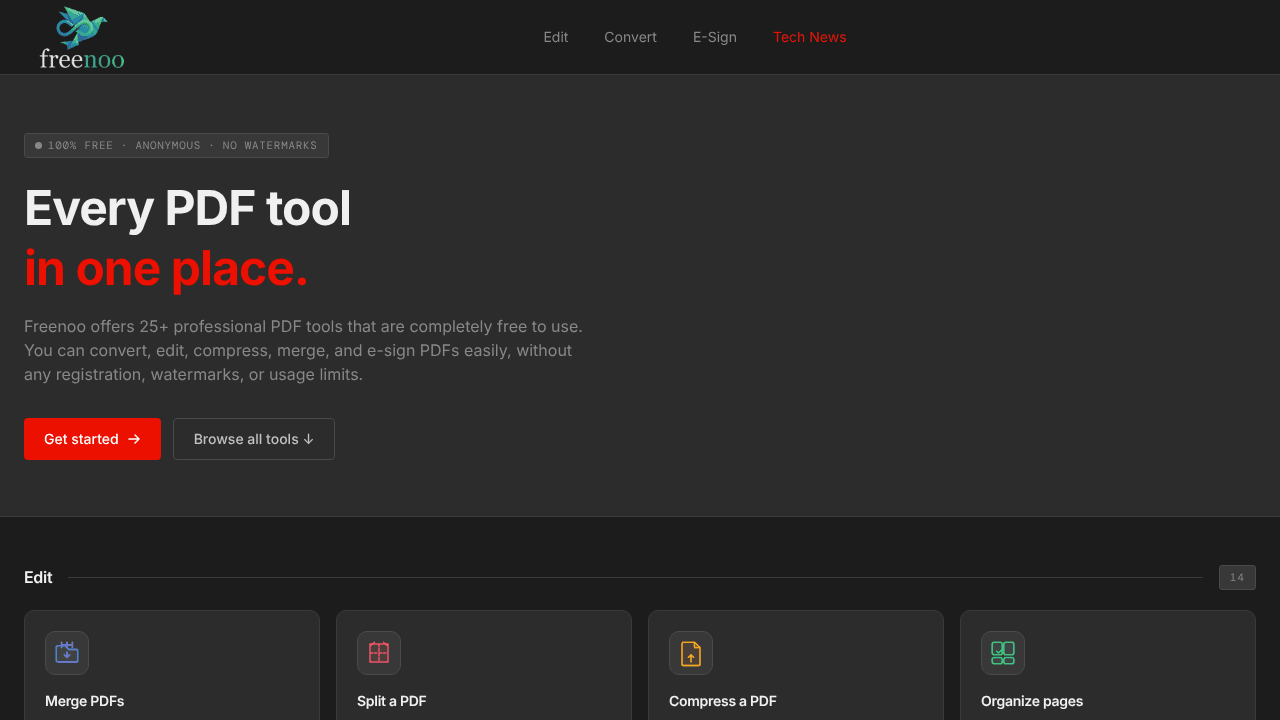This screenshot has width=1280, height=720.
Task: Click the Edit section heading
Action: (x=38, y=577)
